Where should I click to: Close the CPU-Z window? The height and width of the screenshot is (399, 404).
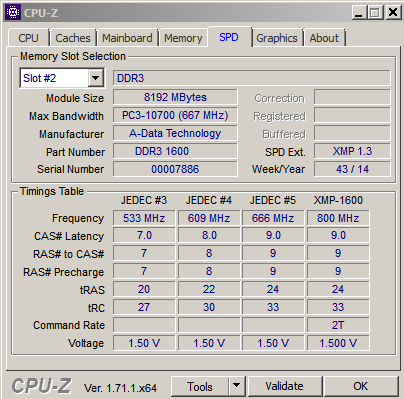click(393, 13)
